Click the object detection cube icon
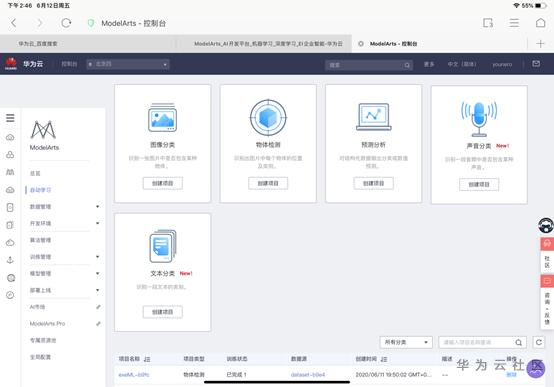The image size is (554, 387). [x=268, y=117]
